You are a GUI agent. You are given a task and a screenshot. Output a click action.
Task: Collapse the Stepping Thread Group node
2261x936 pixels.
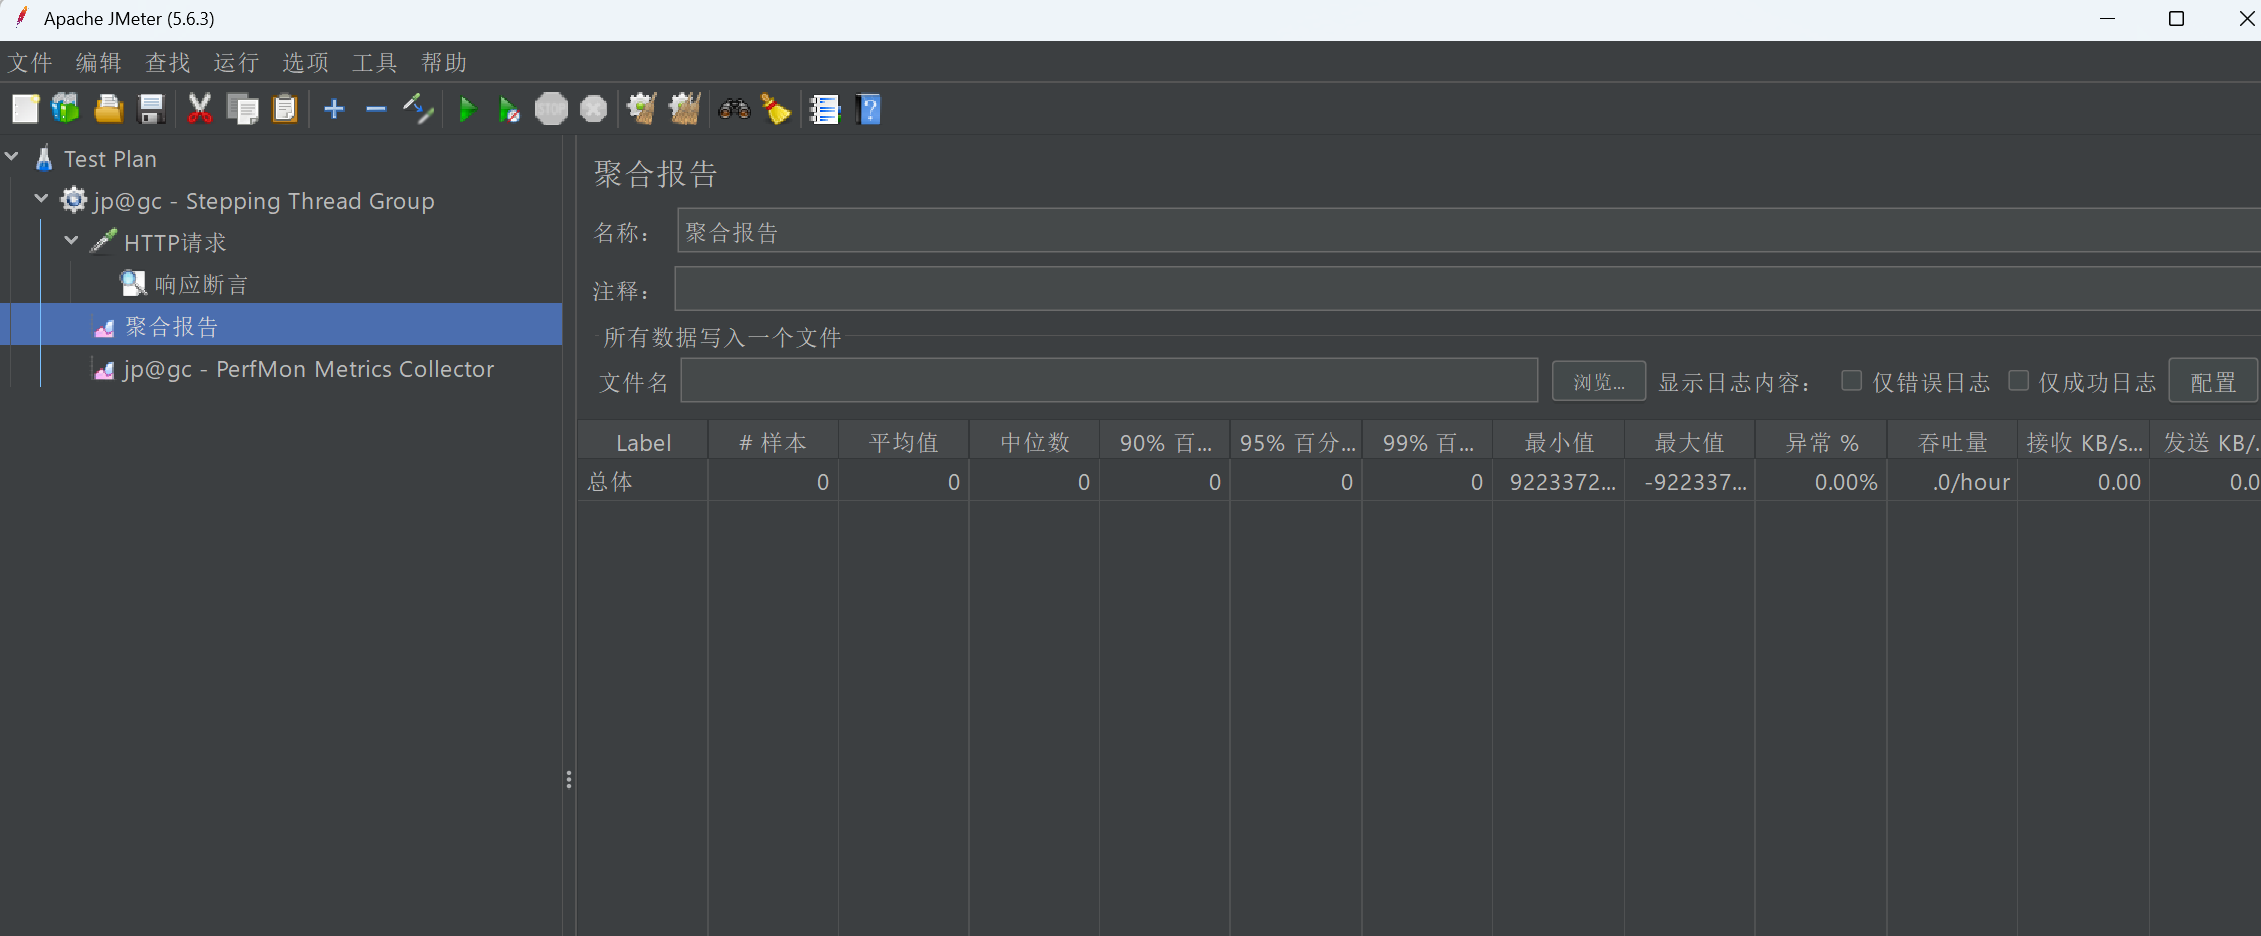click(41, 199)
